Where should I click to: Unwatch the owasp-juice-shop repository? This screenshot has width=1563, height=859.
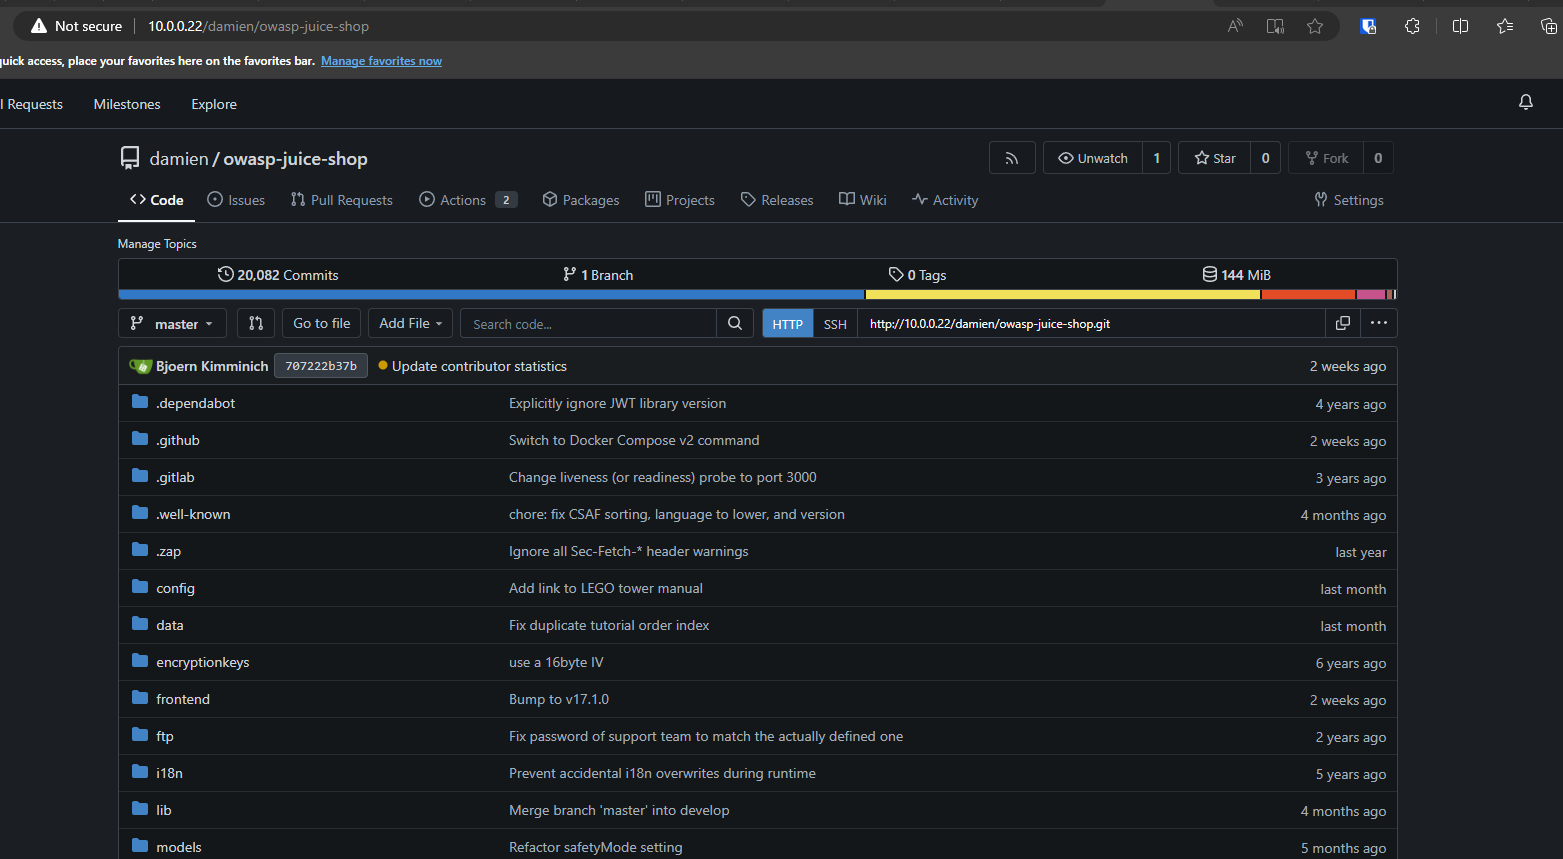1093,158
